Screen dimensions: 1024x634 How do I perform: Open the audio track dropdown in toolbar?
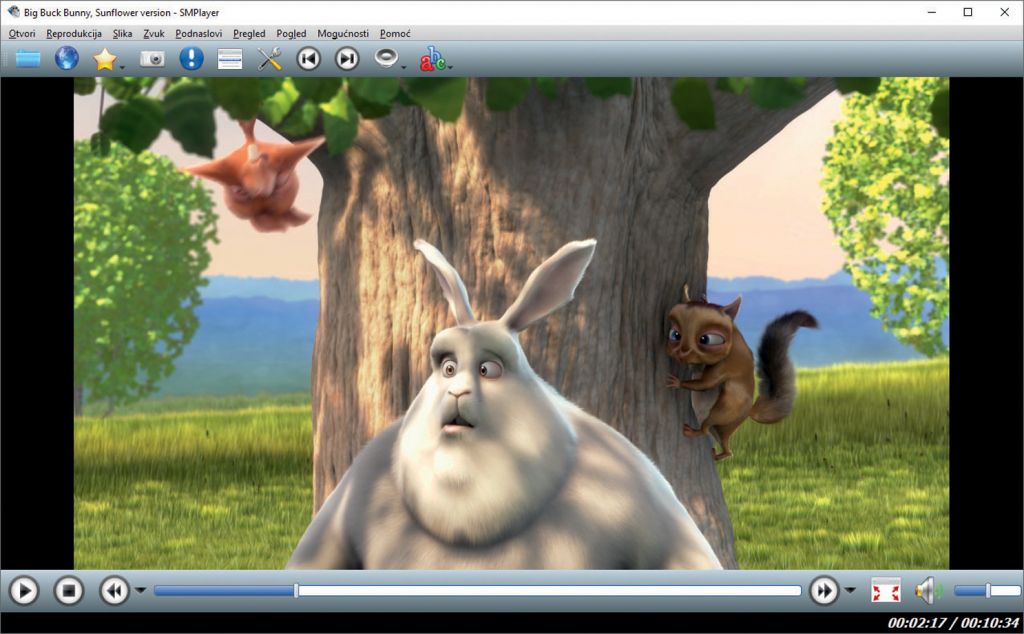[x=403, y=67]
